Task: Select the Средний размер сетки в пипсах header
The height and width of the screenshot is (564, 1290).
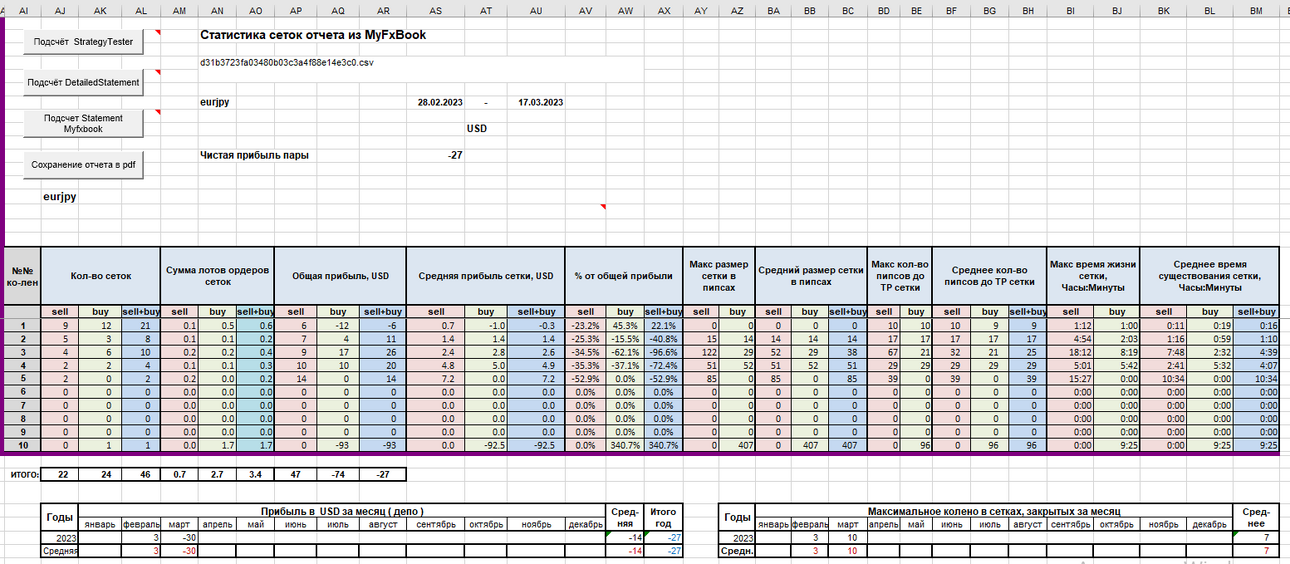Action: pos(810,275)
